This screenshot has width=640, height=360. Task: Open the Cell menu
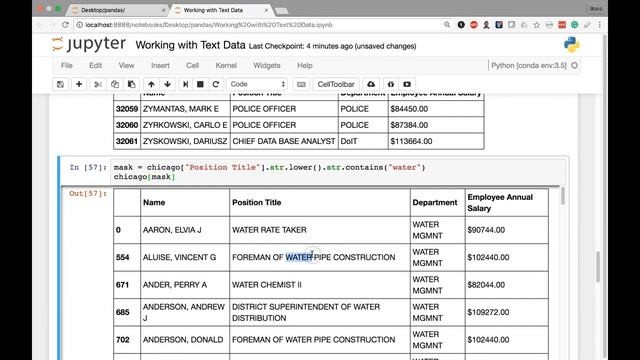pyautogui.click(x=192, y=65)
